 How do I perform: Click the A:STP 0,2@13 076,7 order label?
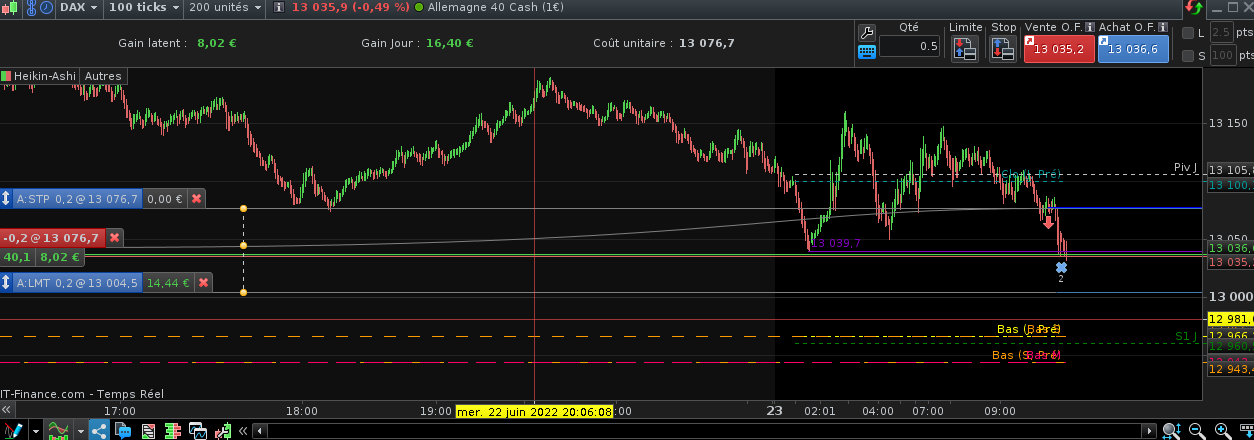point(78,199)
